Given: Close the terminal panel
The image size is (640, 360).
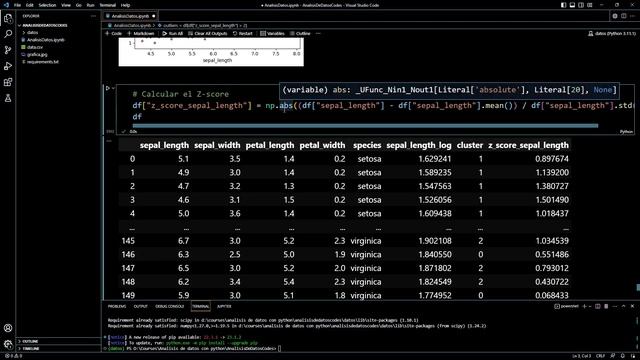Looking at the screenshot, I should click(x=632, y=306).
